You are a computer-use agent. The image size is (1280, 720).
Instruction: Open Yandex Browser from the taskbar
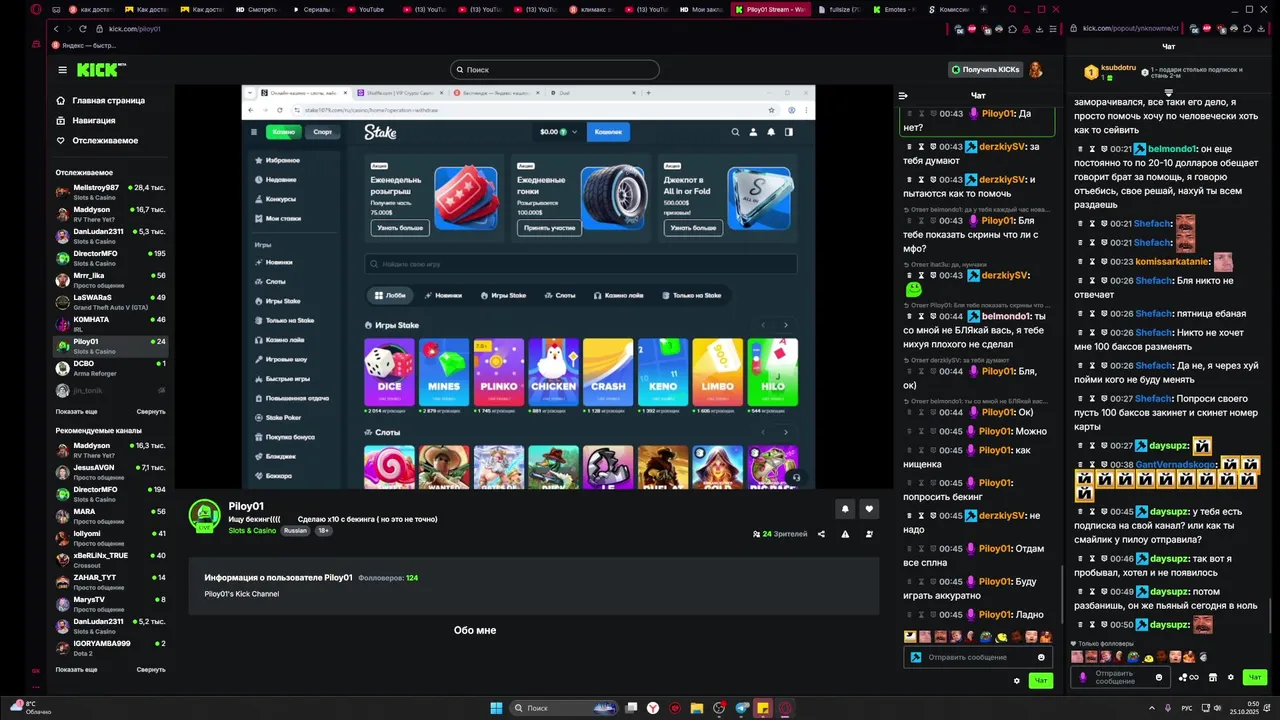tap(653, 708)
